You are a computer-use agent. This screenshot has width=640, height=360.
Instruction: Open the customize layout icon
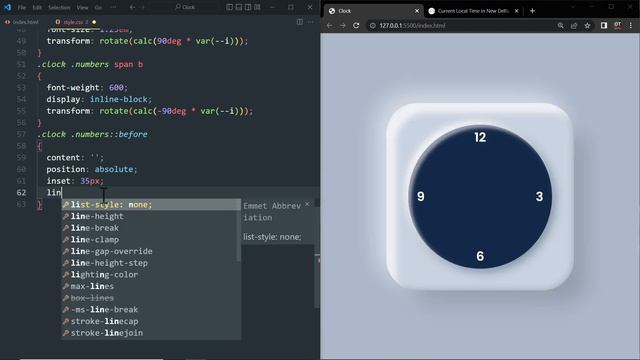(258, 7)
